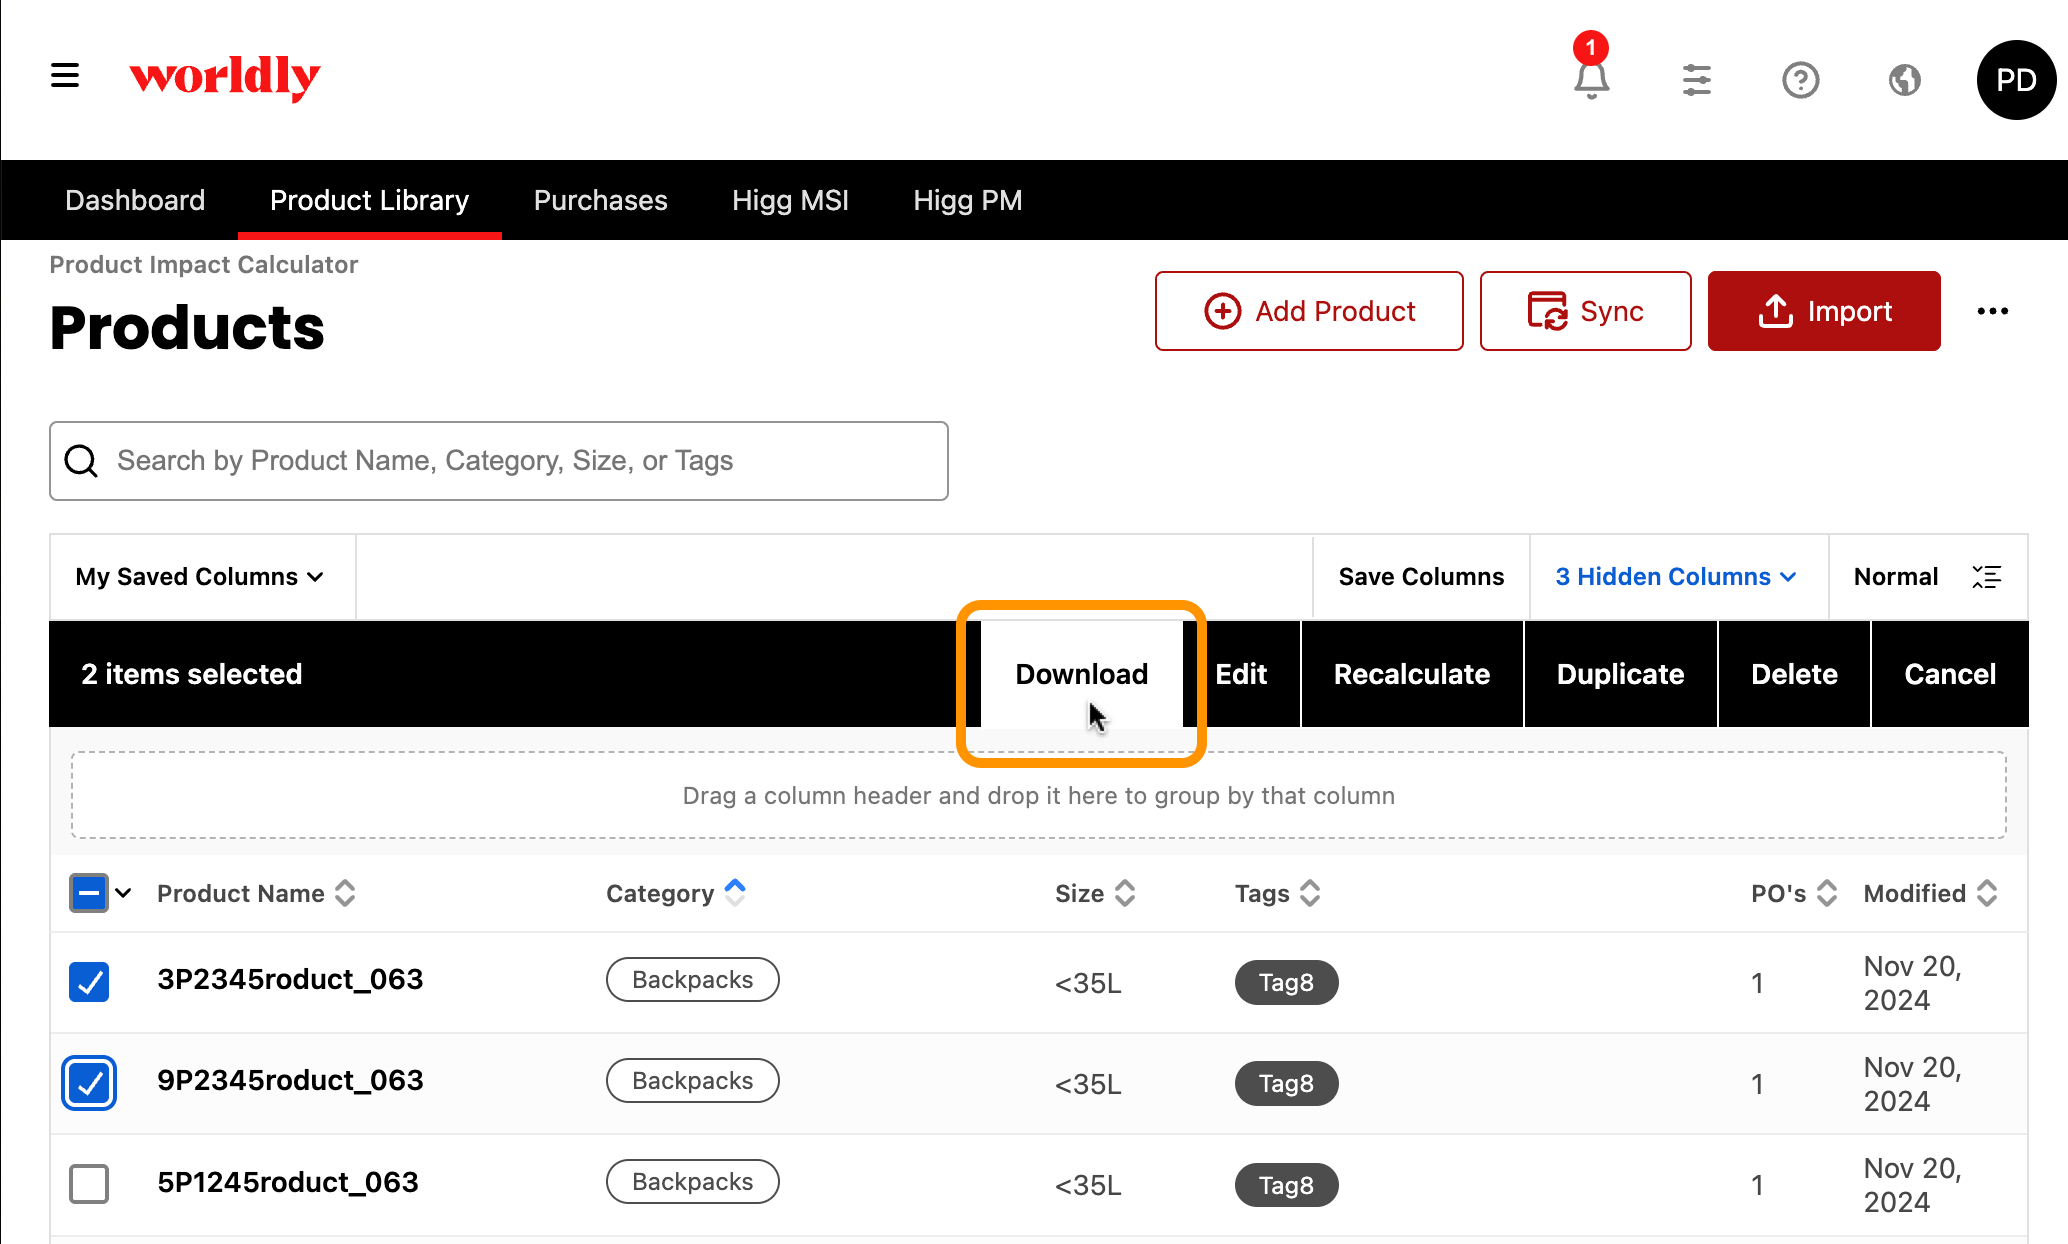The width and height of the screenshot is (2068, 1244).
Task: Select the 5P1245roduct_063 row checkbox
Action: 89,1184
